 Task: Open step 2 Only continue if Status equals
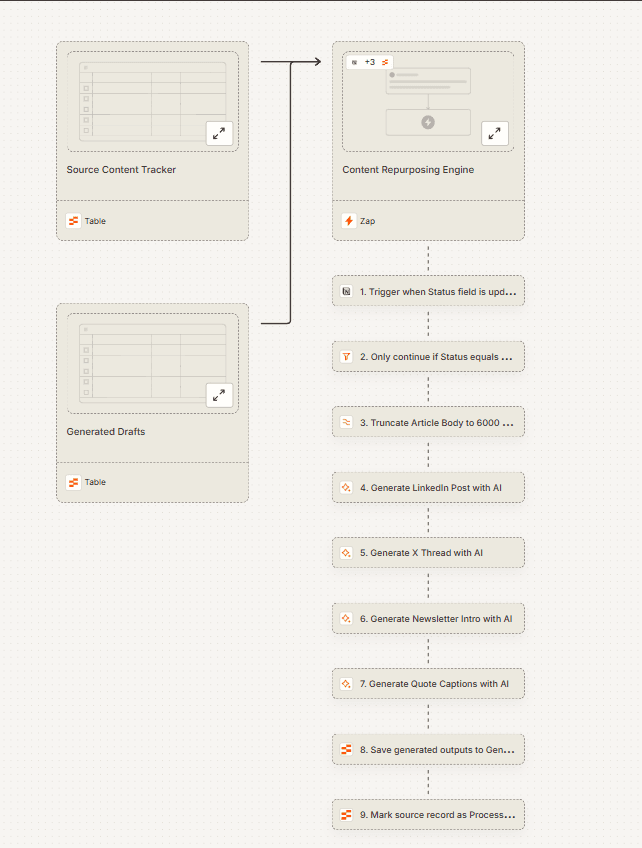pyautogui.click(x=428, y=357)
